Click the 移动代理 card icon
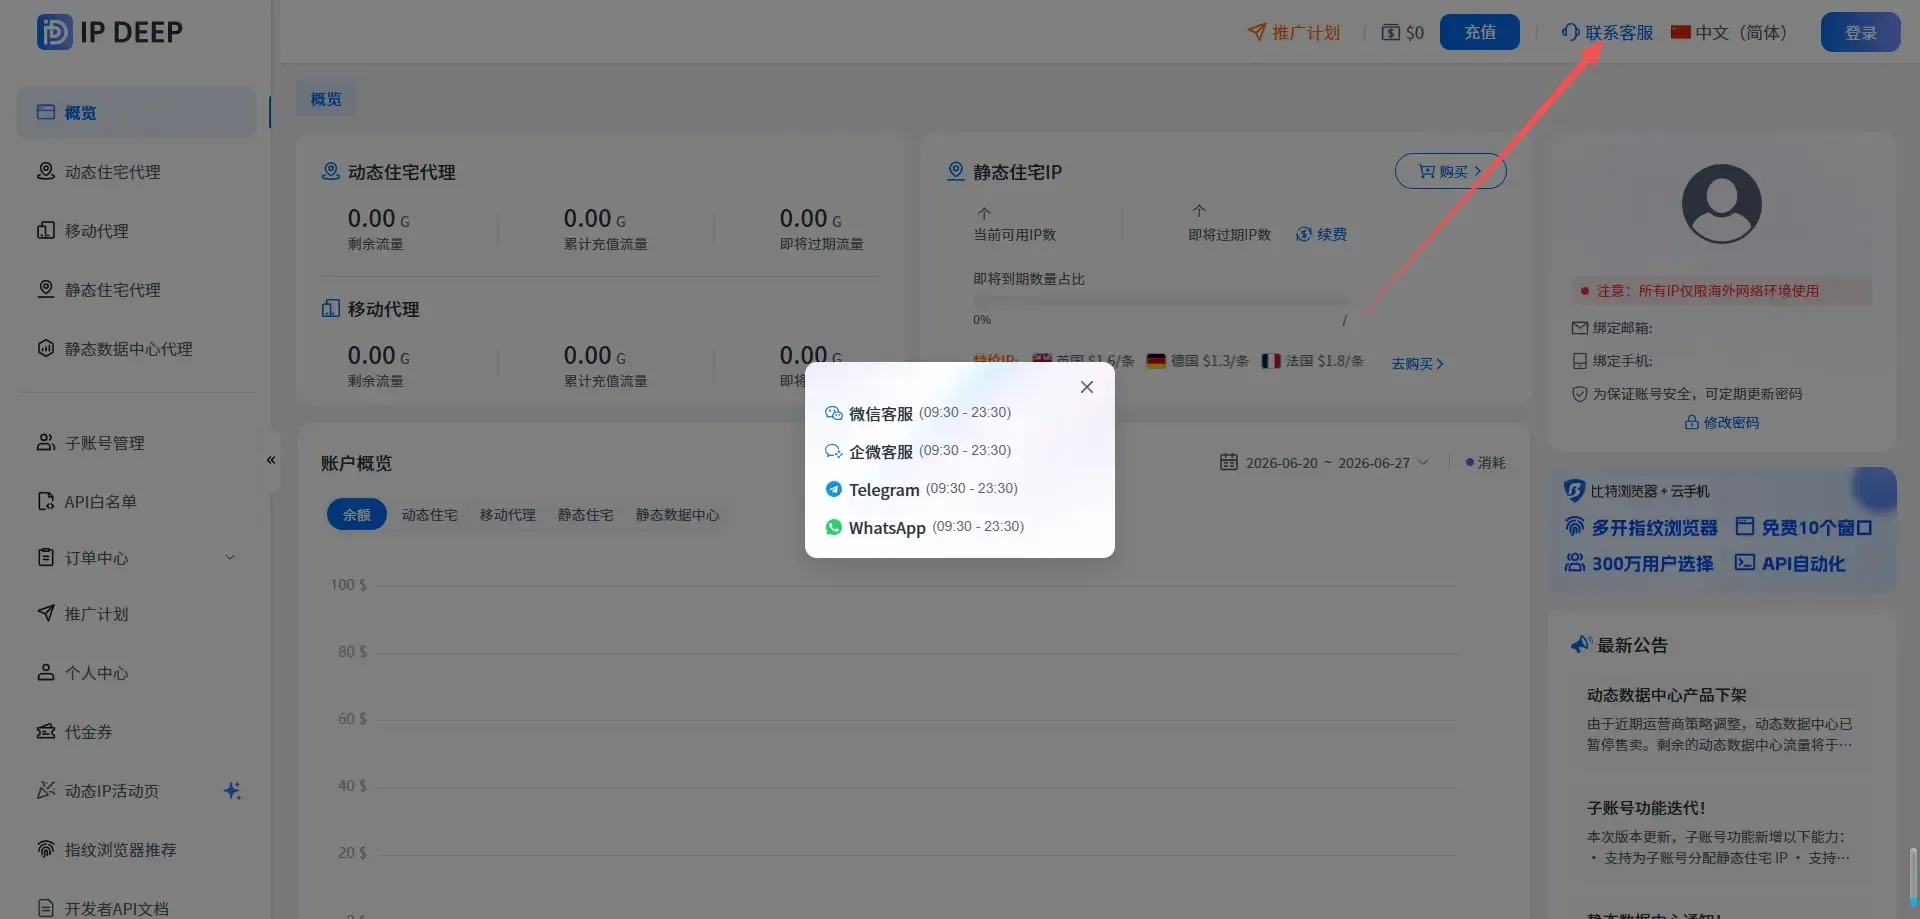 [x=330, y=308]
